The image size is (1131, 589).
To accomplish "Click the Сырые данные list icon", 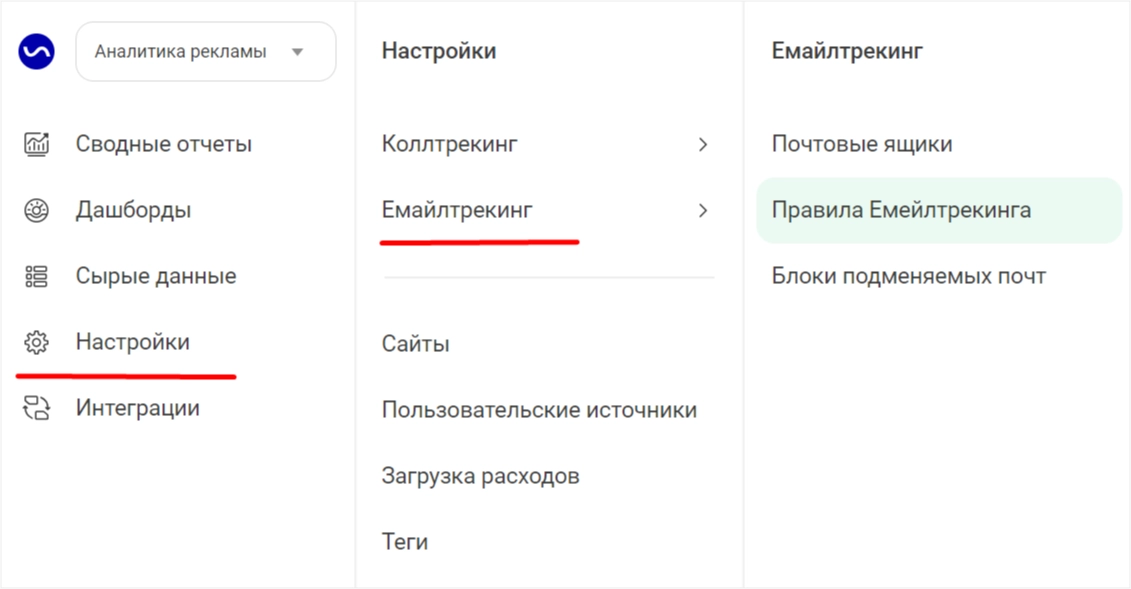I will (x=36, y=276).
